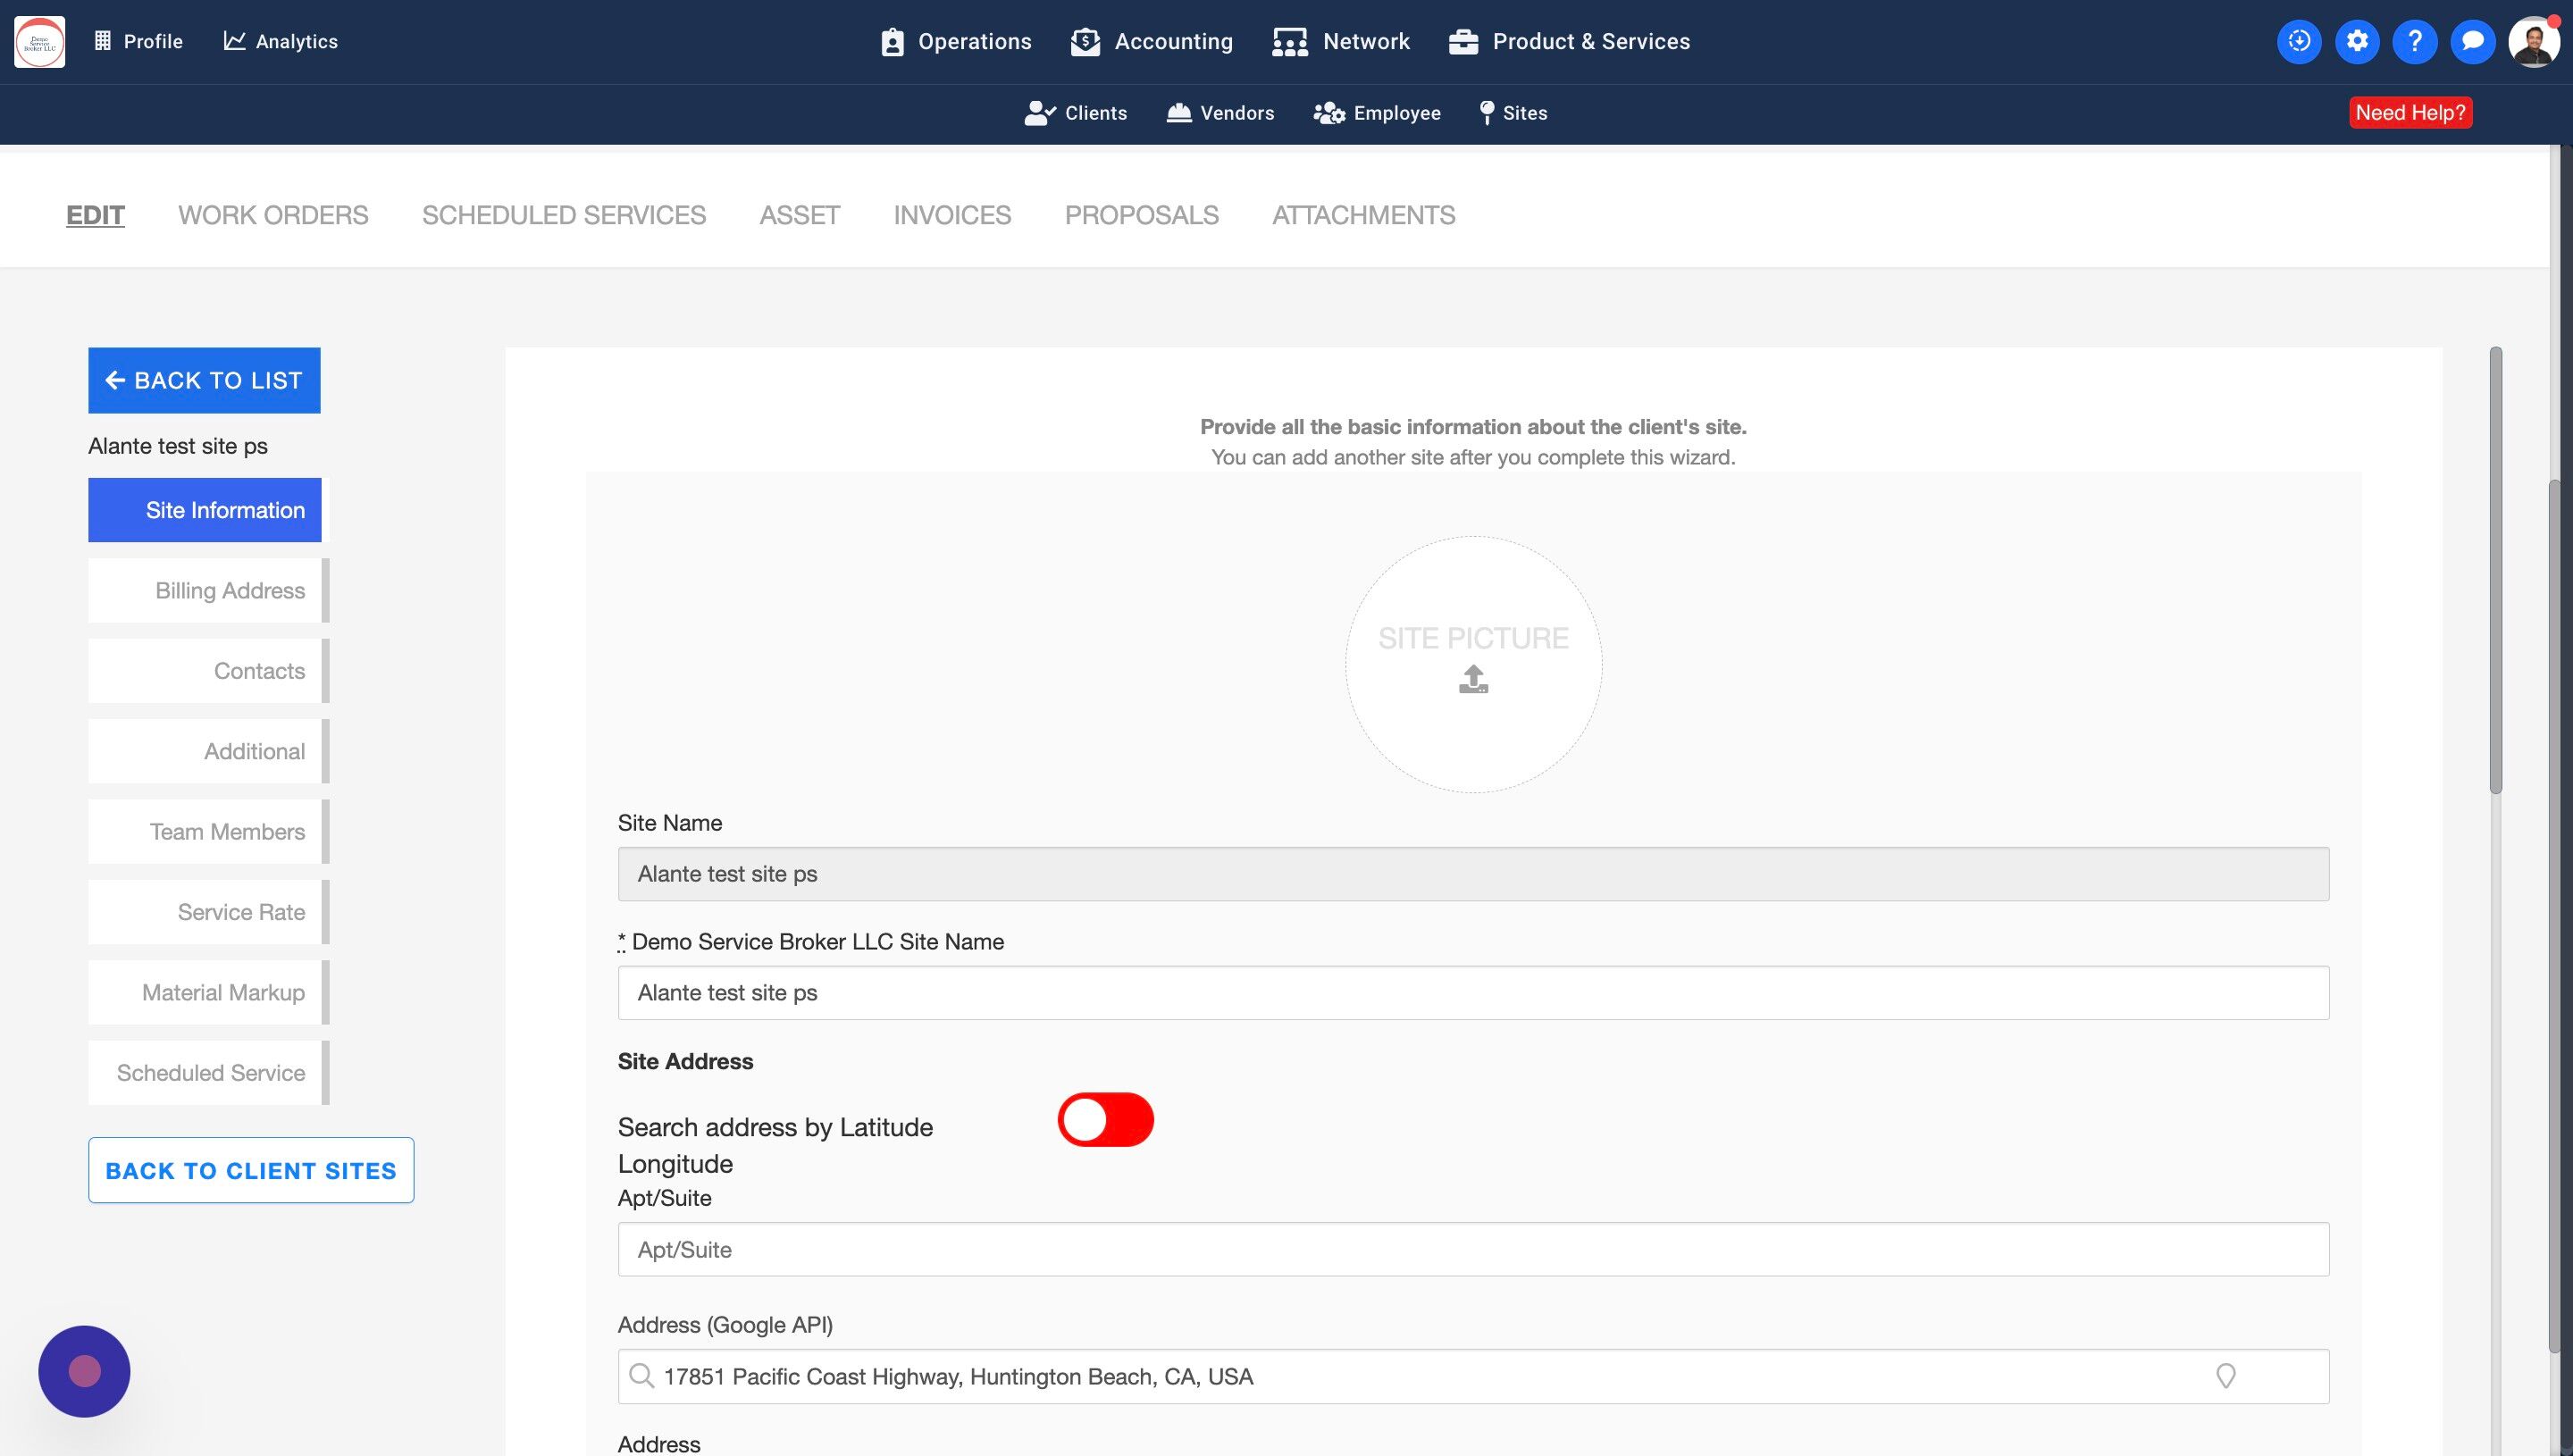Viewport: 2573px width, 1456px height.
Task: Open the chat messages icon
Action: (2472, 41)
